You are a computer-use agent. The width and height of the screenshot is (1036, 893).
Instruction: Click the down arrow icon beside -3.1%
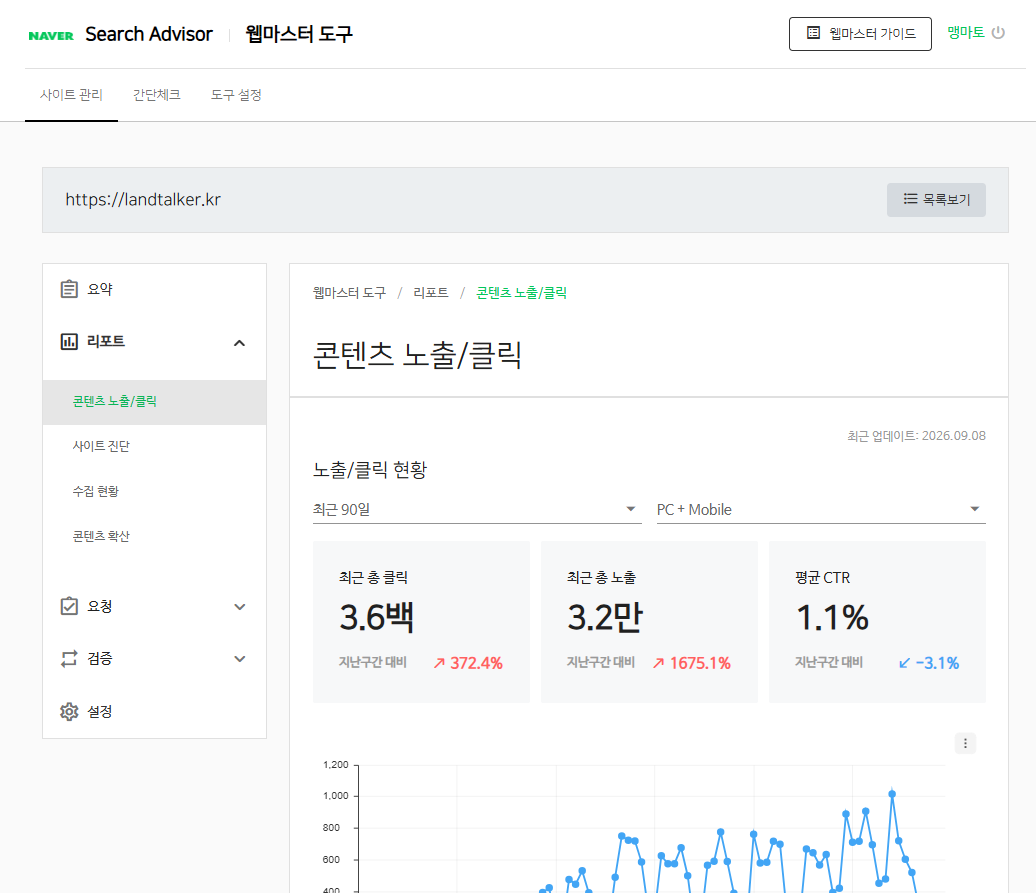905,663
